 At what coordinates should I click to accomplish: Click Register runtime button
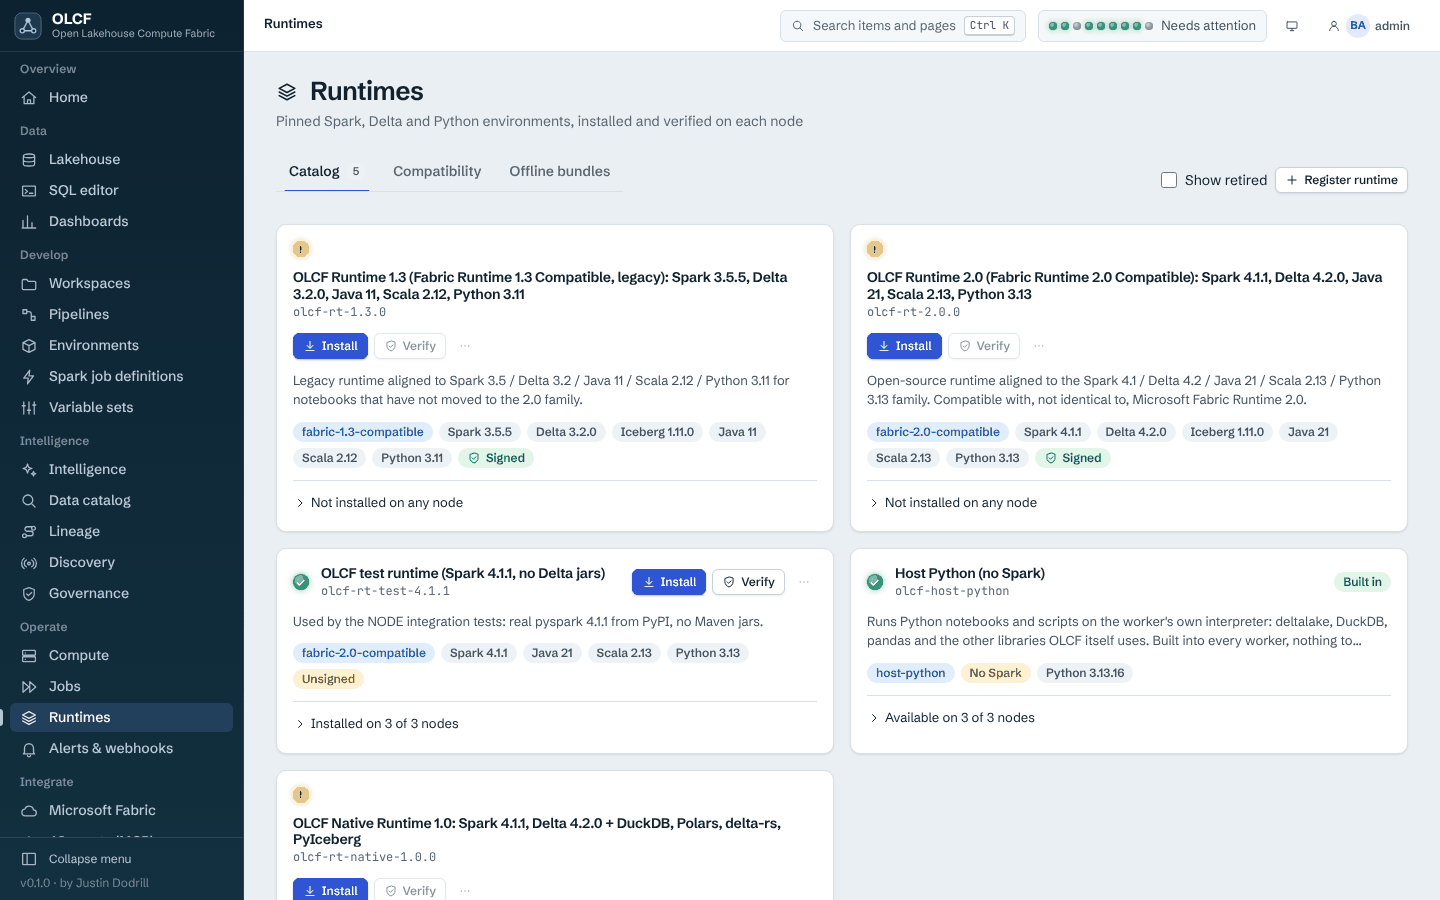tap(1341, 180)
